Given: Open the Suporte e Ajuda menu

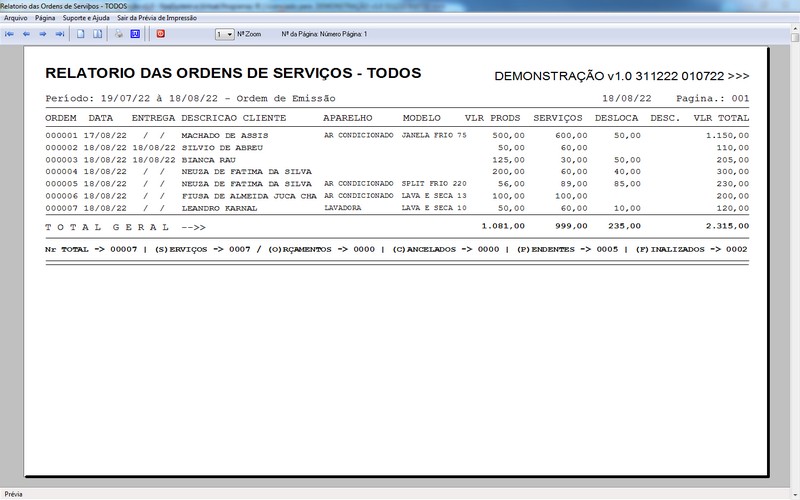Looking at the screenshot, I should pyautogui.click(x=86, y=18).
